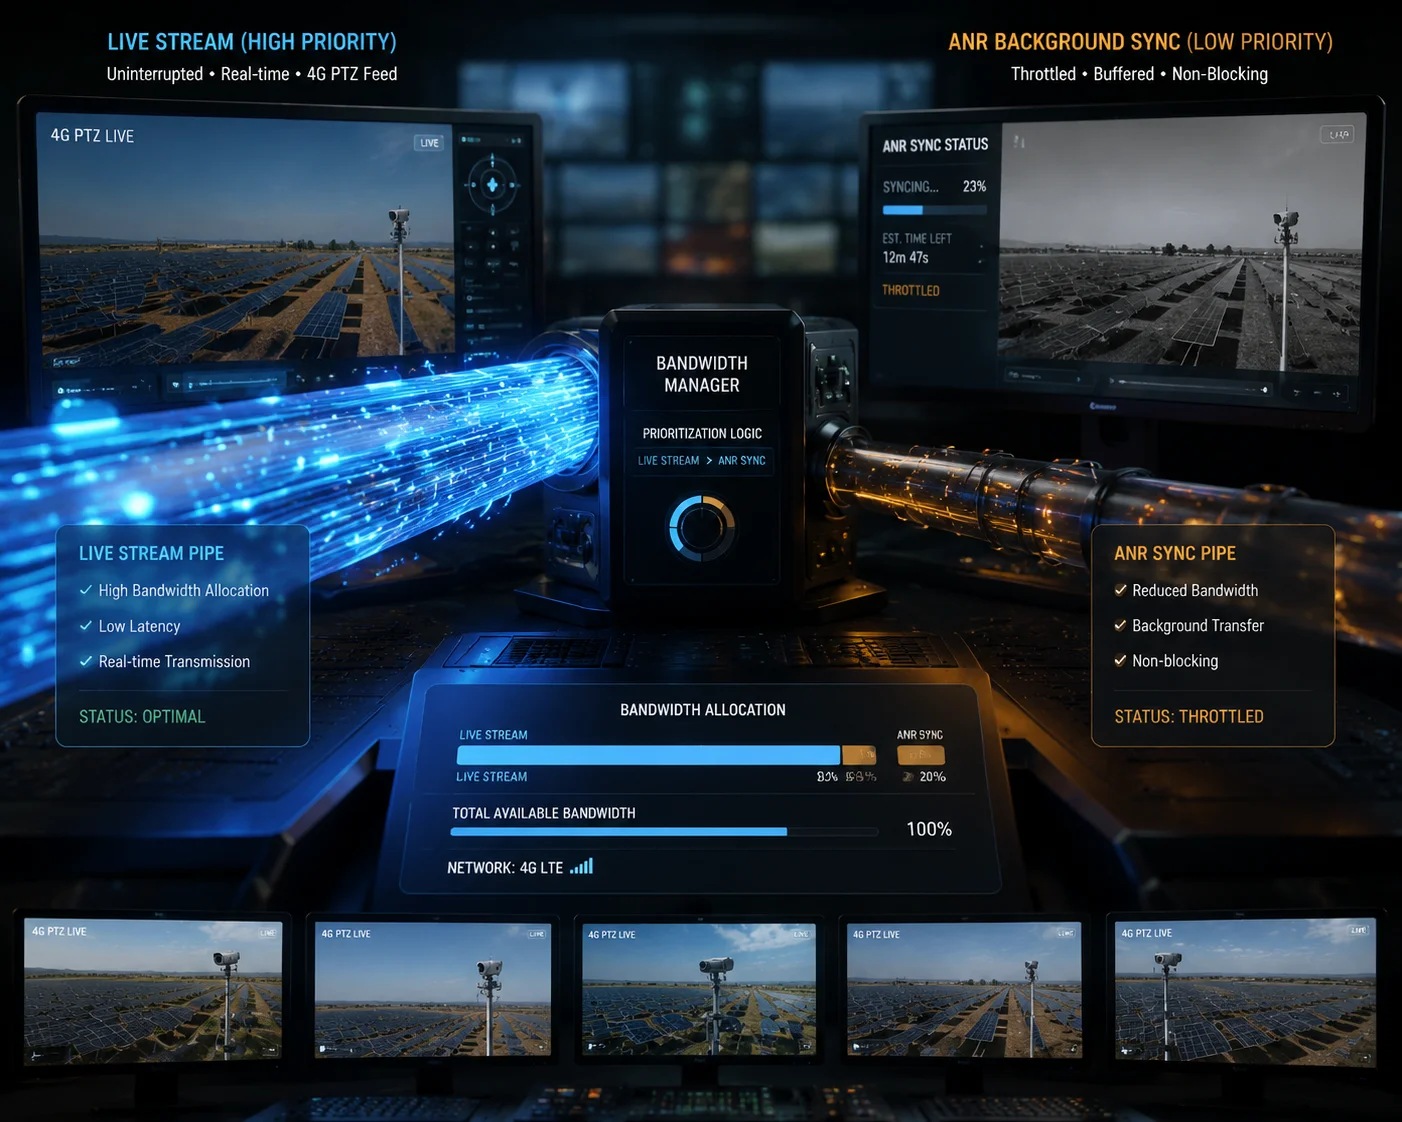Click the PTZ directional joystick control
Image resolution: width=1402 pixels, height=1122 pixels.
(x=492, y=185)
